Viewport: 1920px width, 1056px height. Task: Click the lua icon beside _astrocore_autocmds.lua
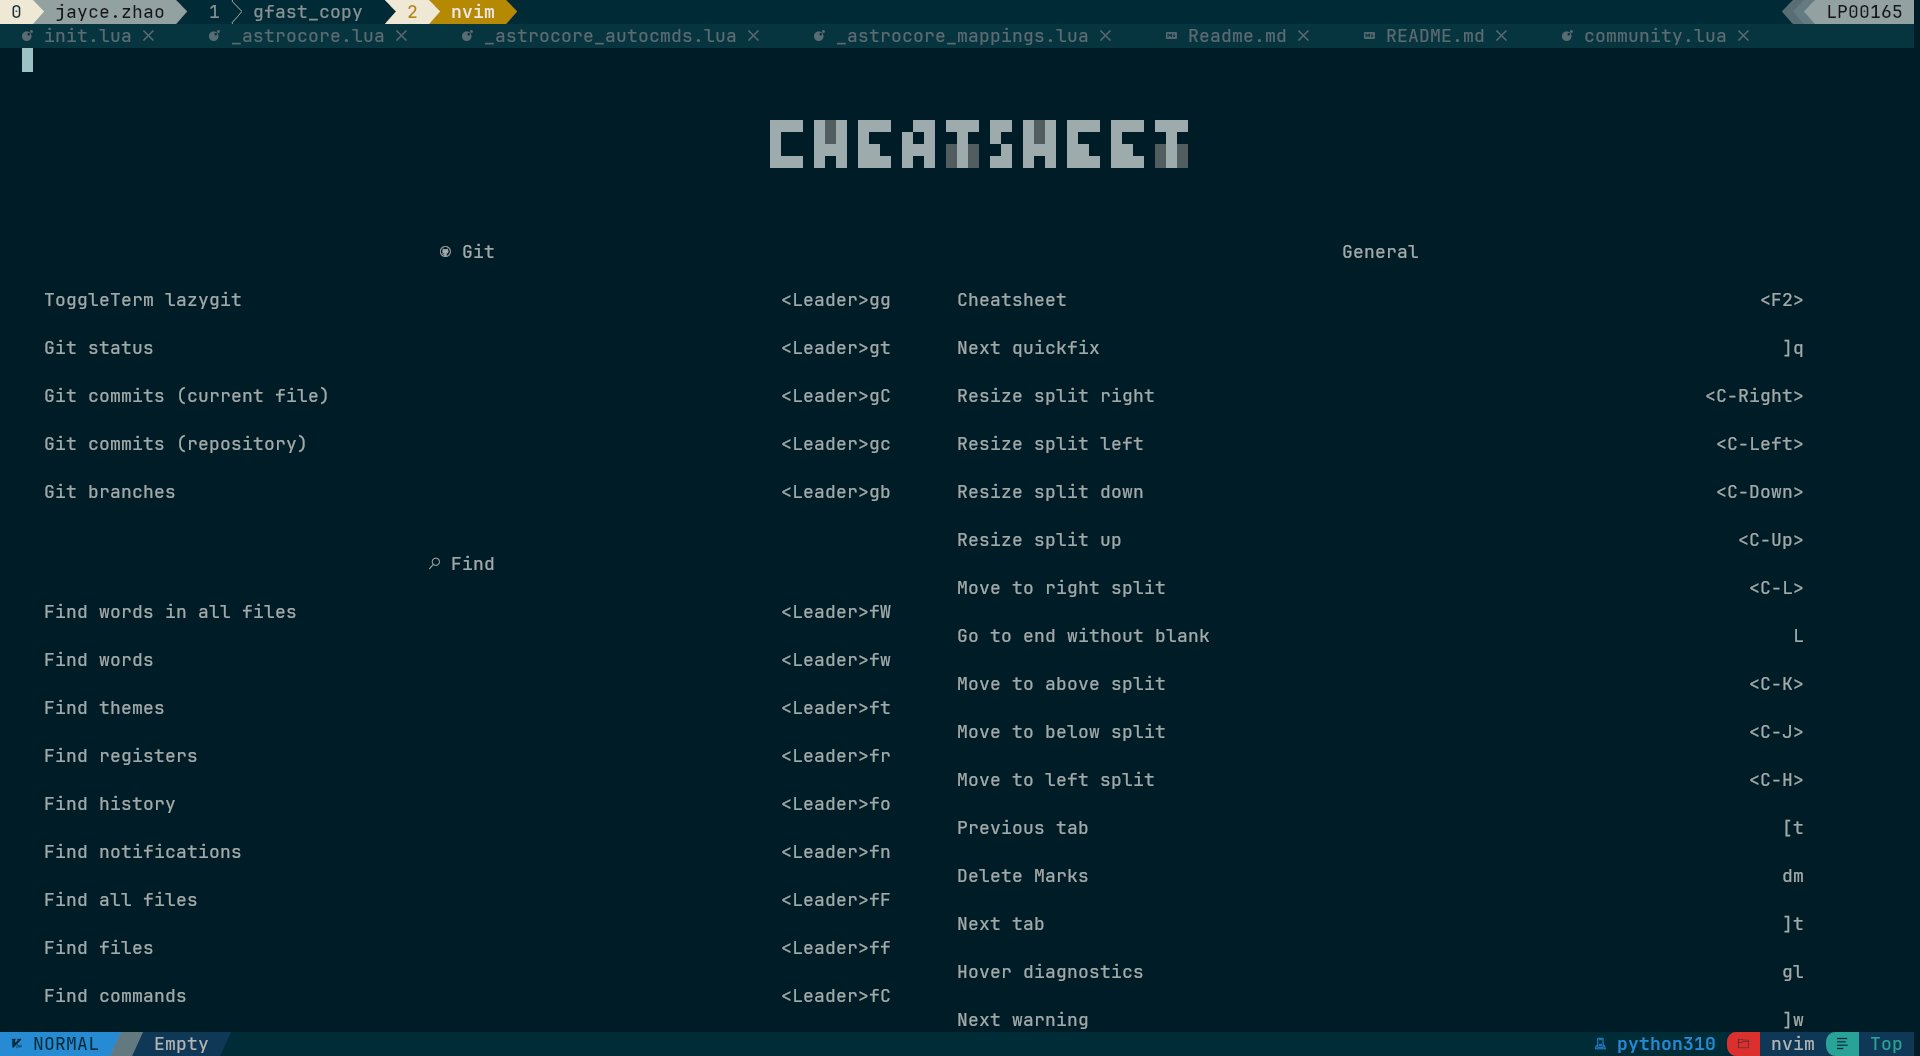tap(467, 36)
